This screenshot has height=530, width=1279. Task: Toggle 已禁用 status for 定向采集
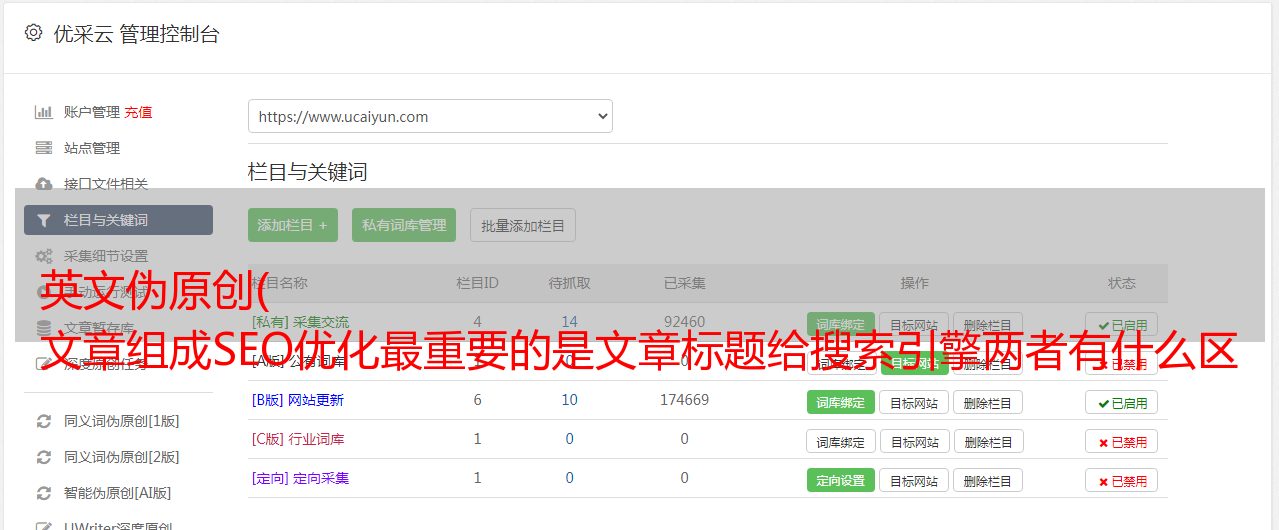(x=1122, y=480)
